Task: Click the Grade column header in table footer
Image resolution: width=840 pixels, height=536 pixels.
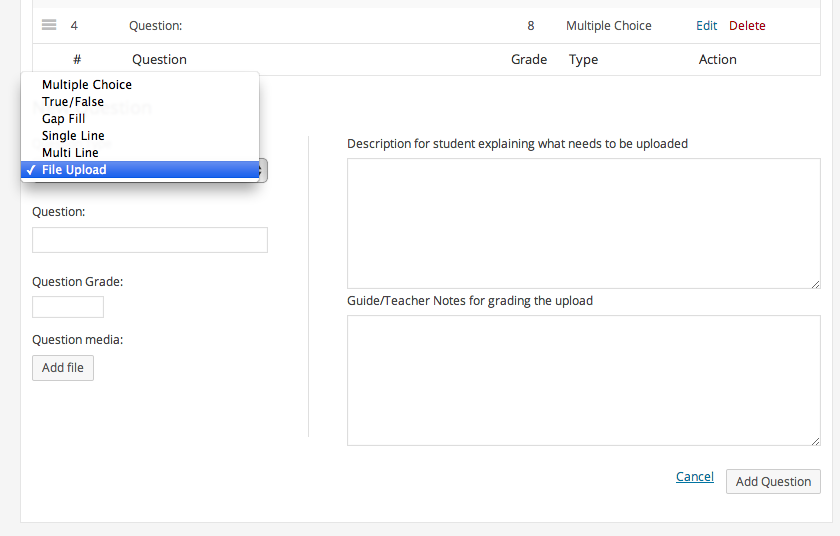Action: (529, 60)
